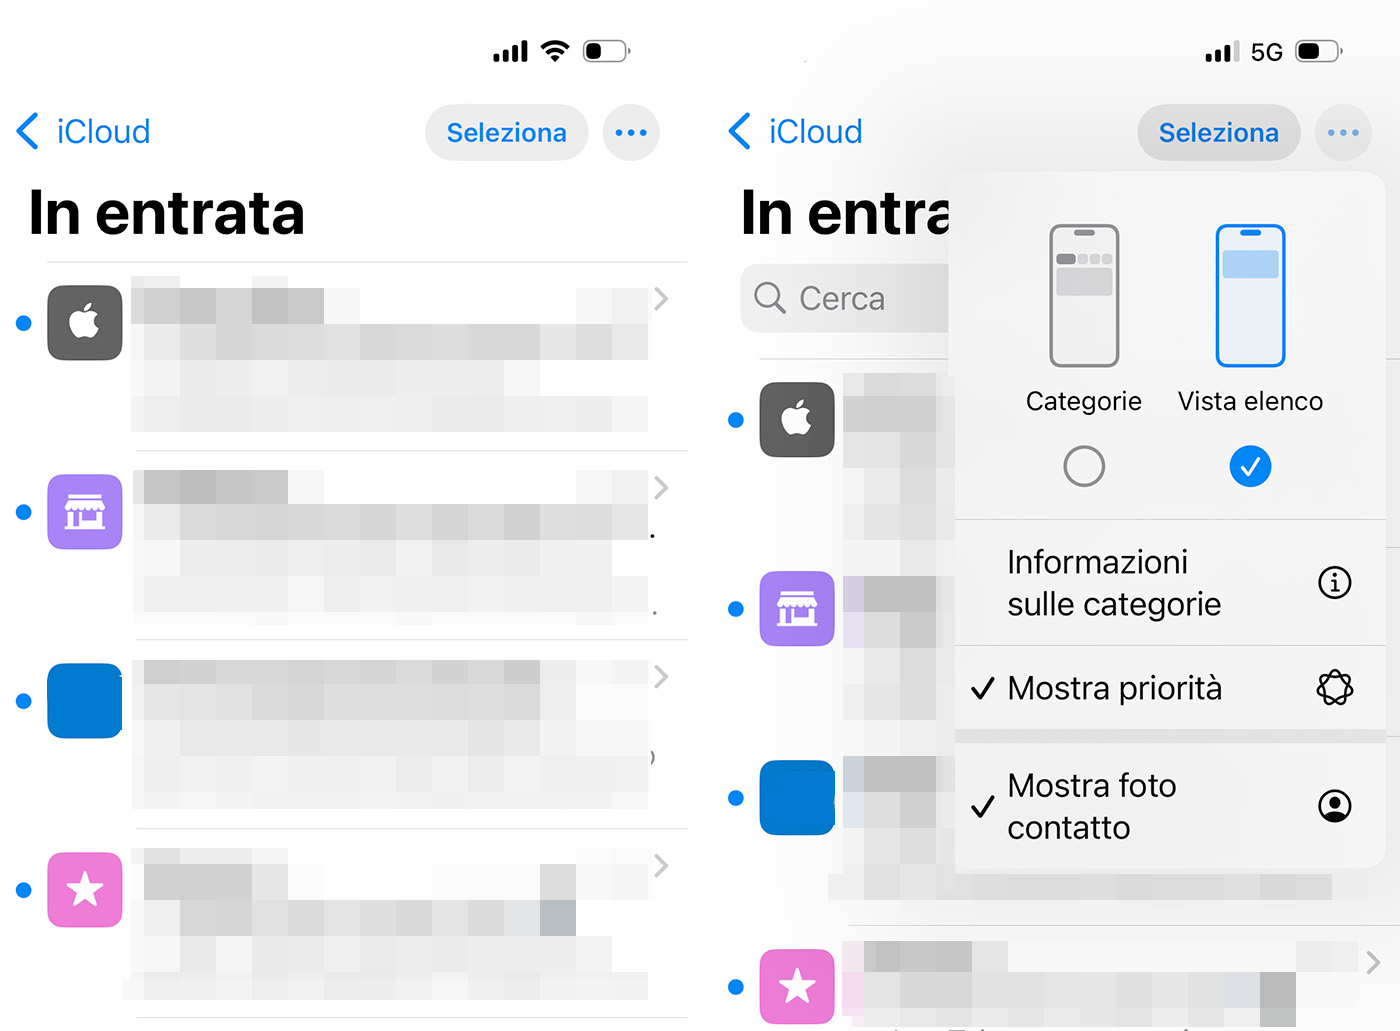The width and height of the screenshot is (1400, 1031).
Task: Toggle the checkmark next to Mostra priorità
Action: point(983,688)
